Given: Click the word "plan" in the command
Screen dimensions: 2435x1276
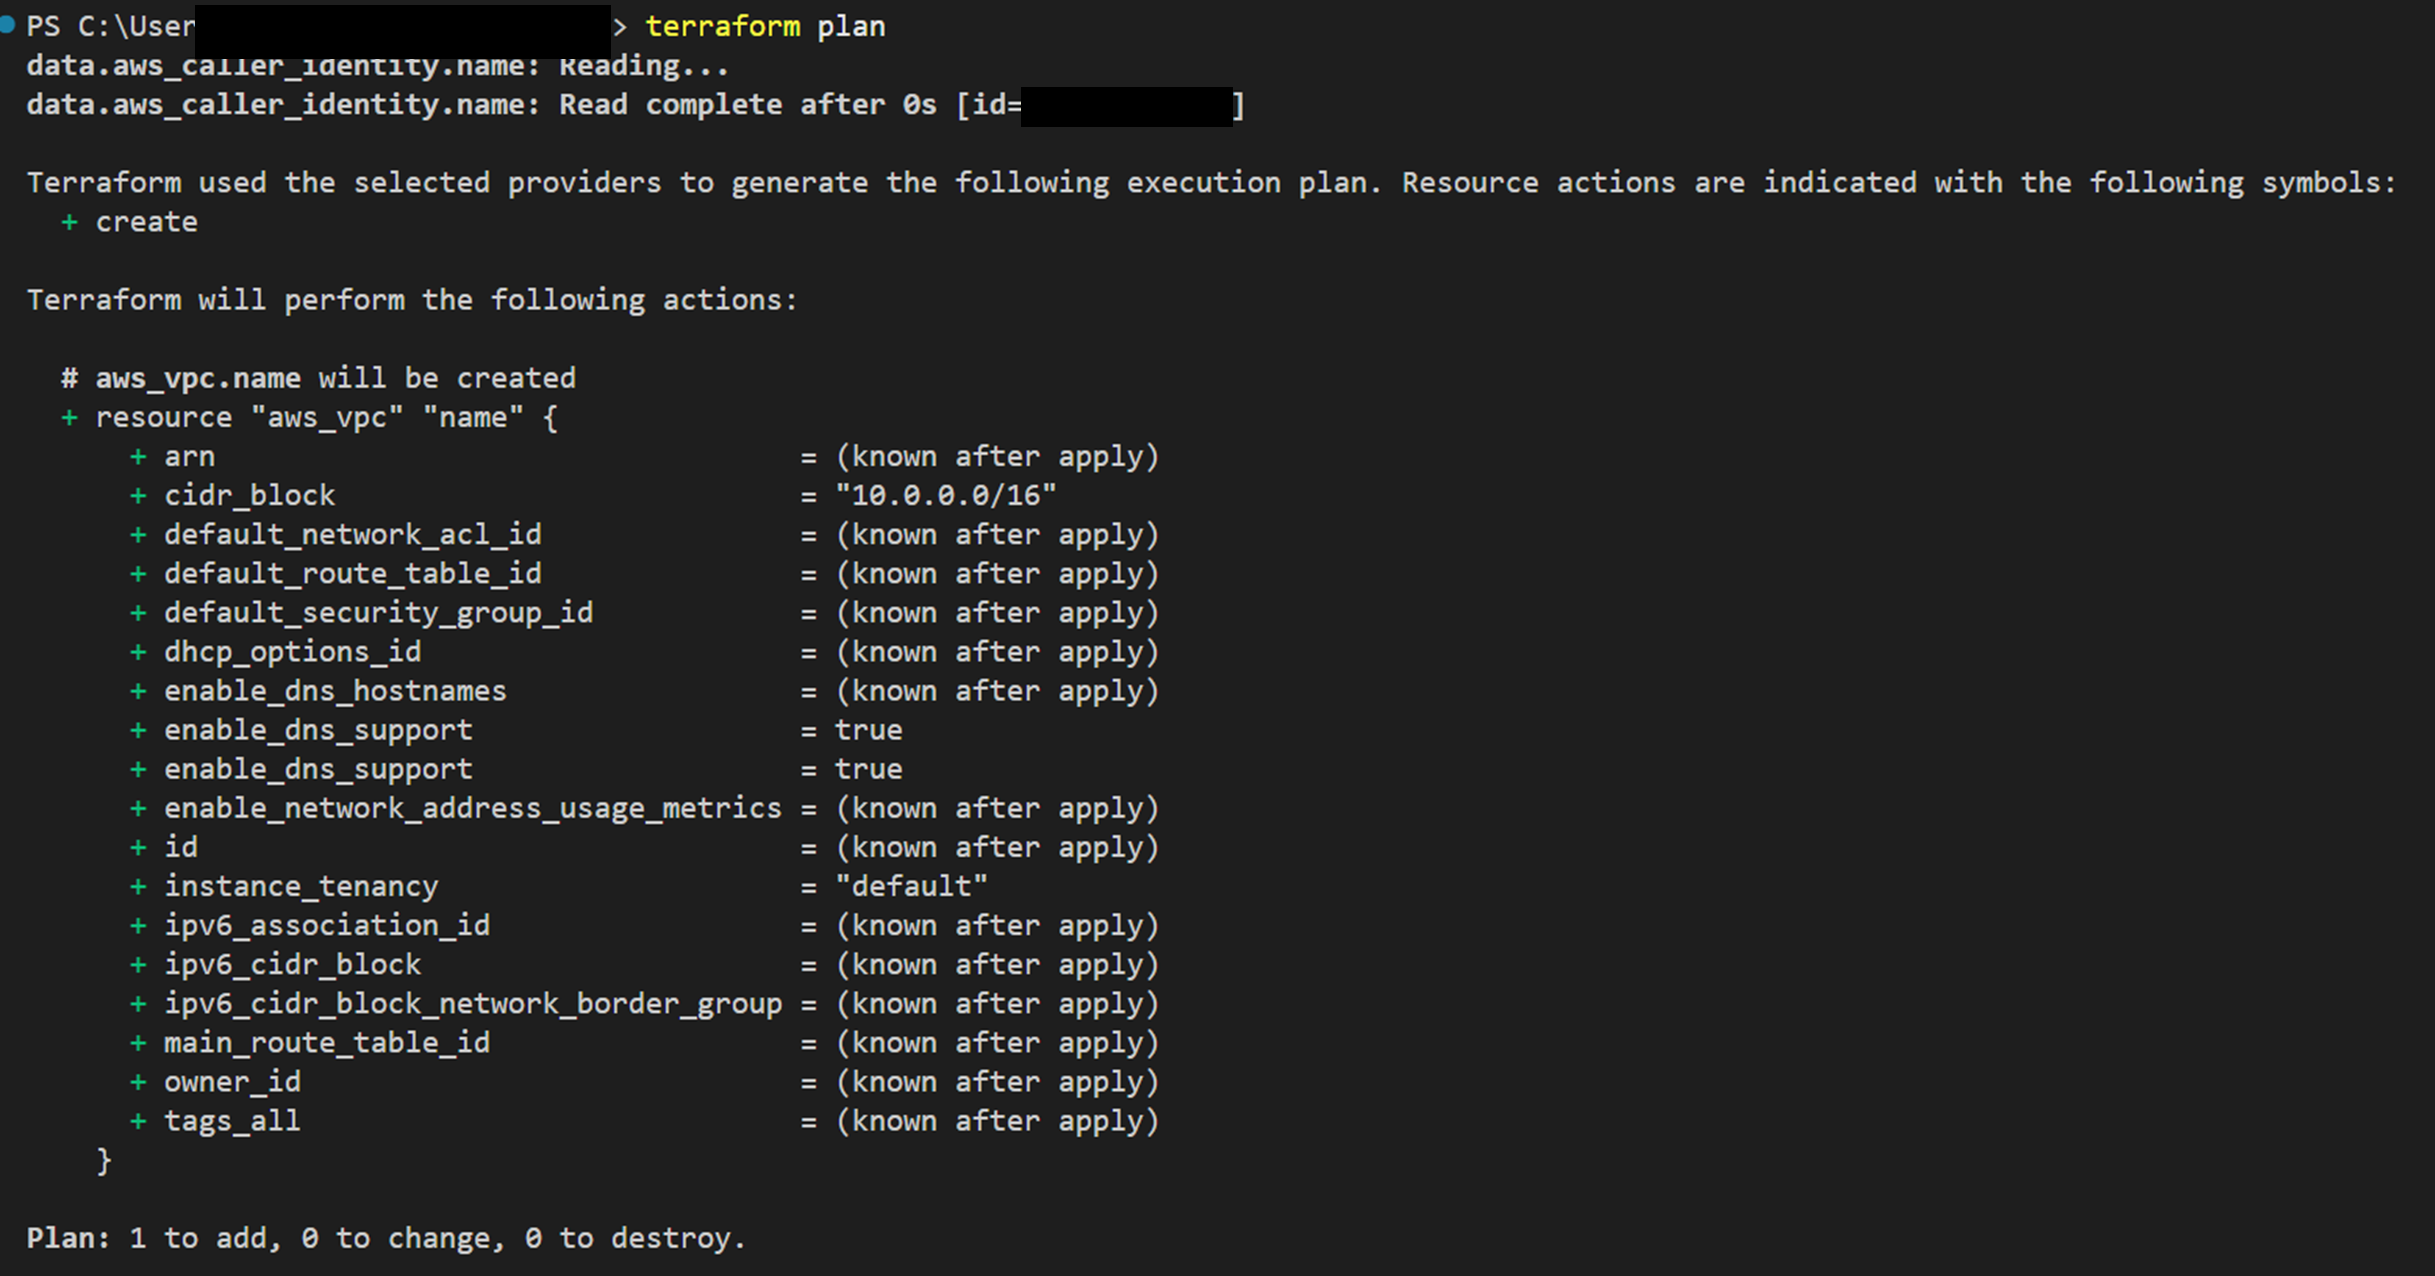Looking at the screenshot, I should point(851,26).
